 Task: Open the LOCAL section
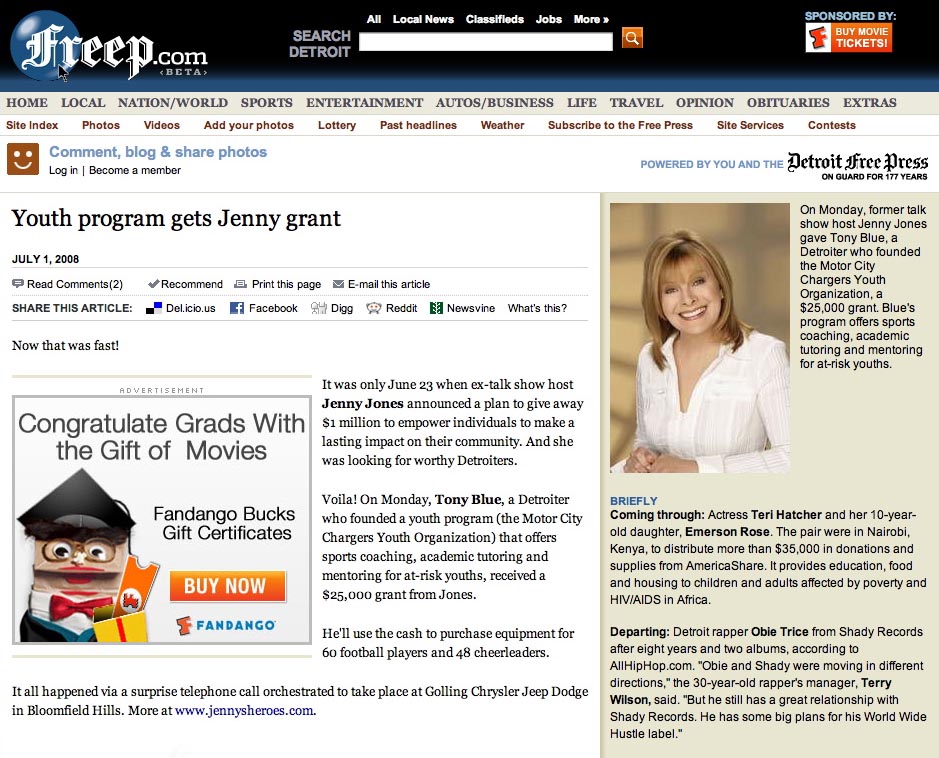tap(83, 102)
